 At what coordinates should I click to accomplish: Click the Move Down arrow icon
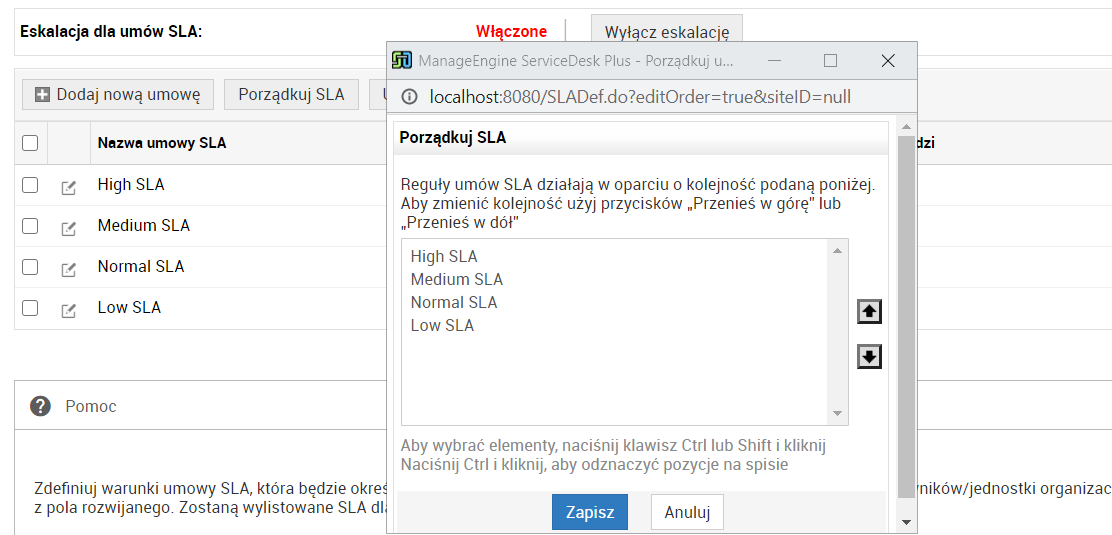pyautogui.click(x=869, y=356)
